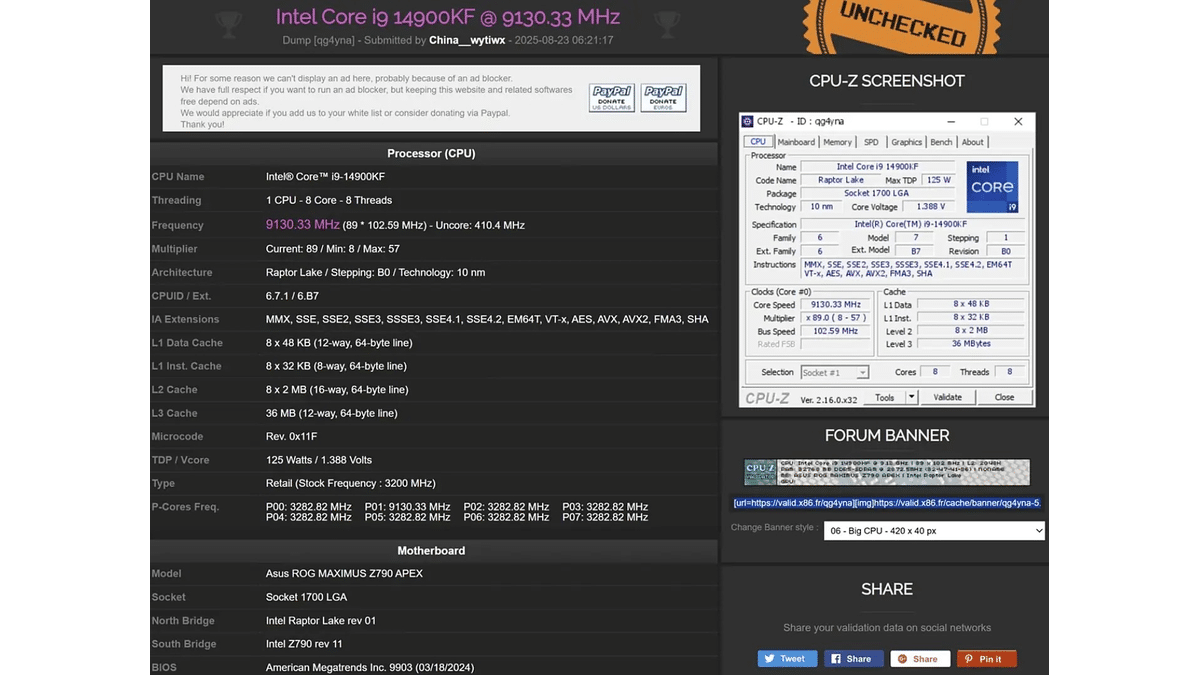
Task: Click the right trophy icon beside title
Action: click(x=667, y=24)
